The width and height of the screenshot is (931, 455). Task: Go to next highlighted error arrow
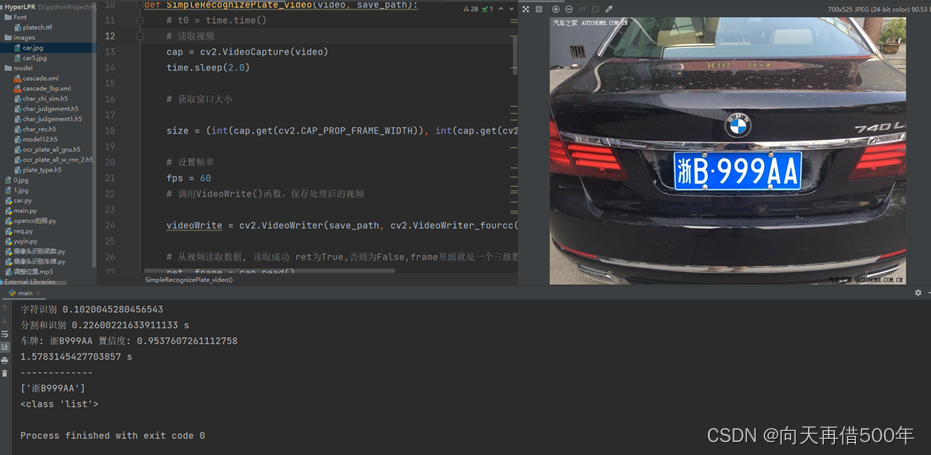point(512,10)
